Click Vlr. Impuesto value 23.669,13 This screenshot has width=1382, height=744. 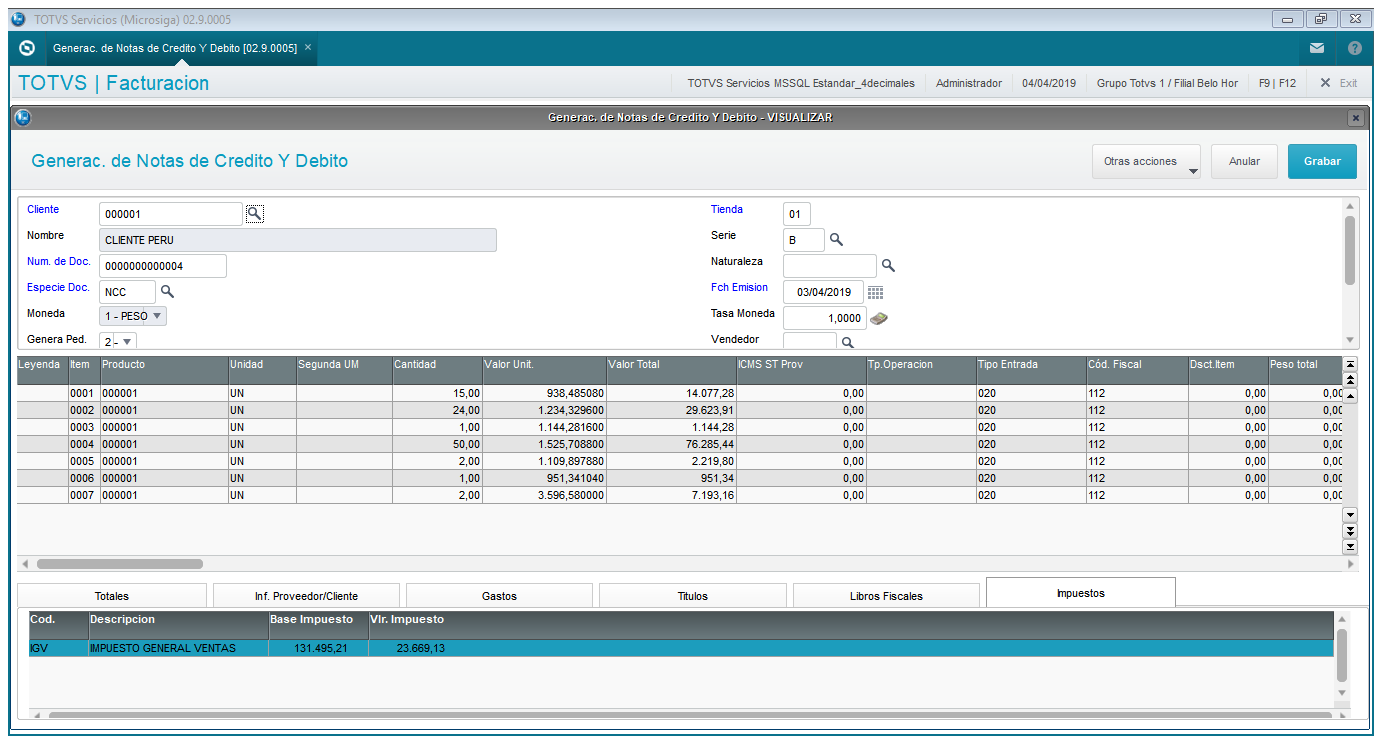(x=420, y=648)
